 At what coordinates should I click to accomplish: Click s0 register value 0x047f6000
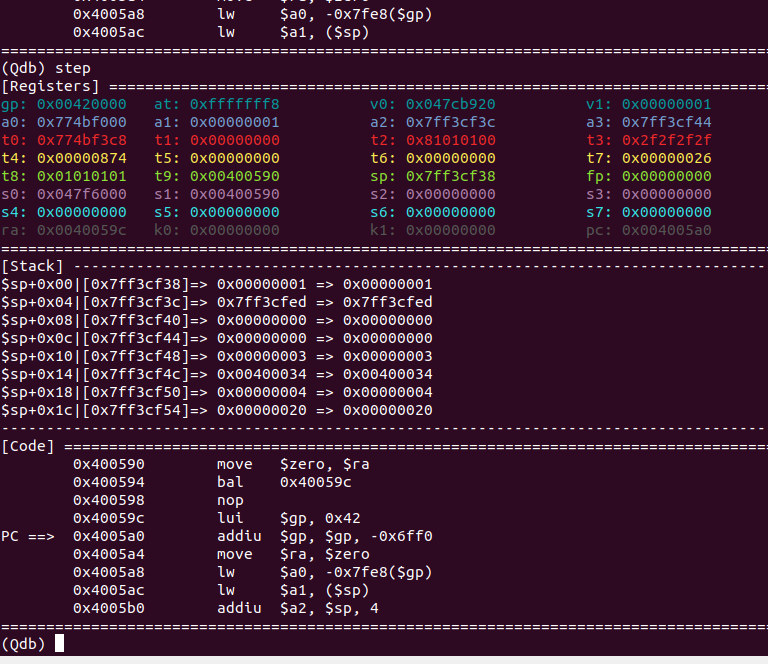(82, 194)
